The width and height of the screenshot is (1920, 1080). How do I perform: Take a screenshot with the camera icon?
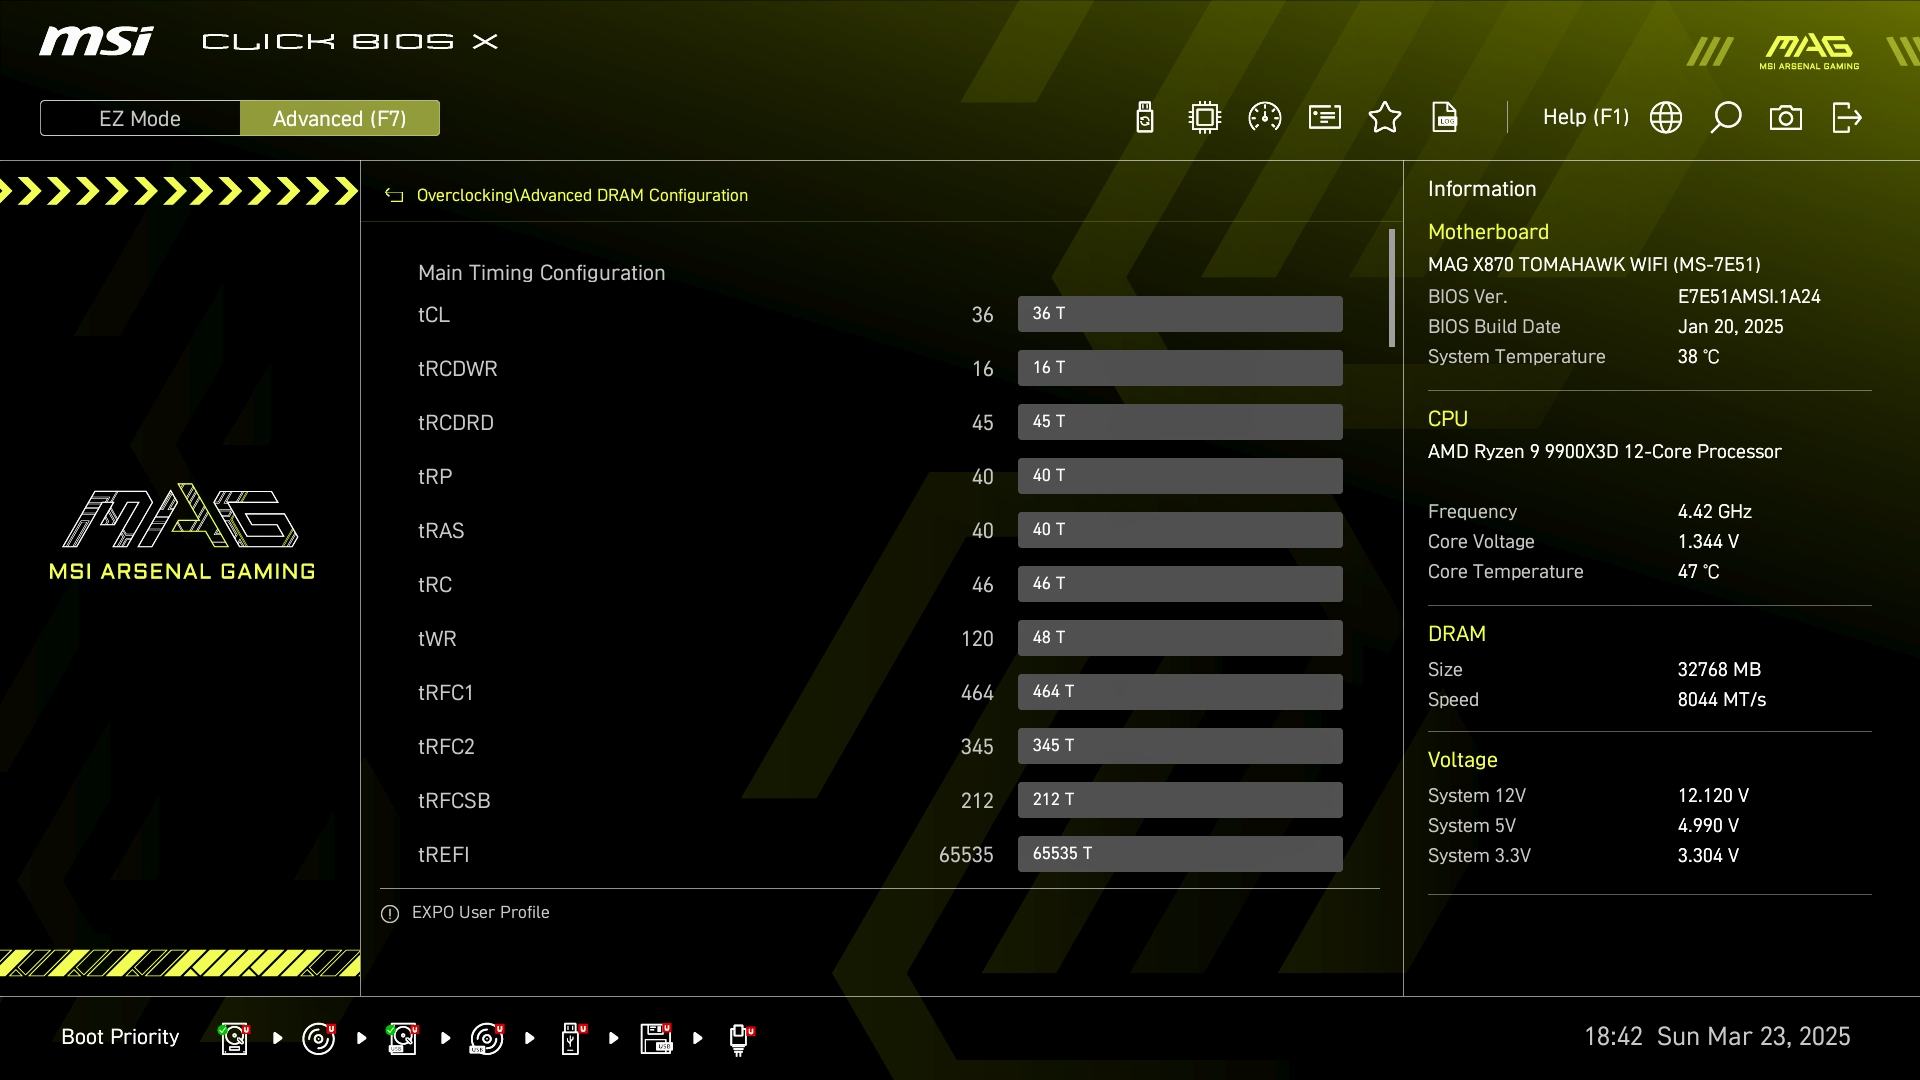pos(1785,117)
